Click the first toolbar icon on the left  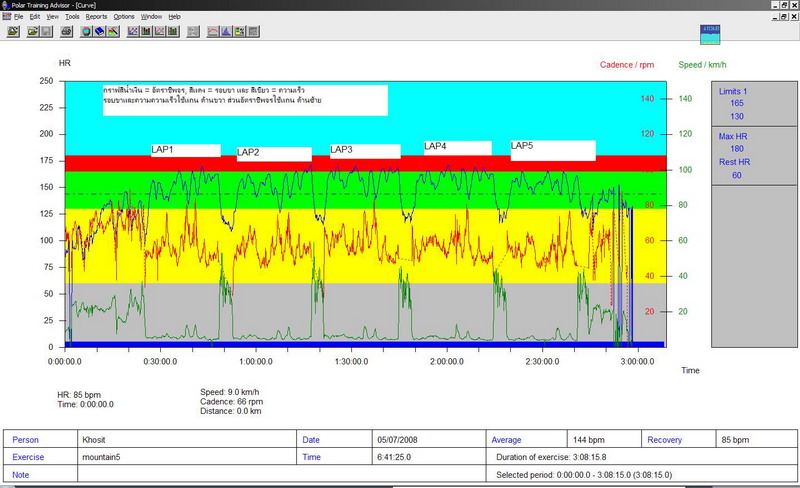point(13,31)
